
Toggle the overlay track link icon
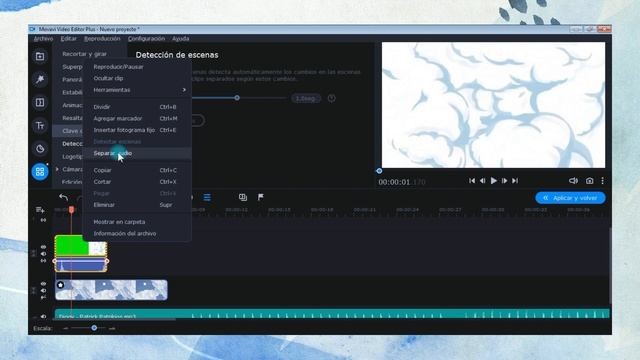tap(43, 260)
